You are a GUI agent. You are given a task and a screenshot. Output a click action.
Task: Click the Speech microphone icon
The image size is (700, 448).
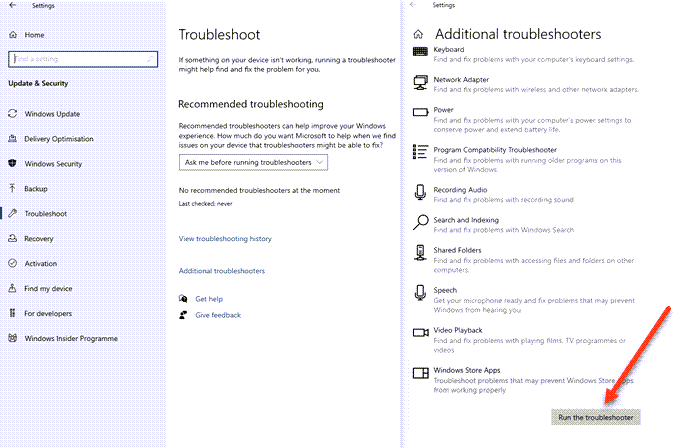click(x=420, y=293)
